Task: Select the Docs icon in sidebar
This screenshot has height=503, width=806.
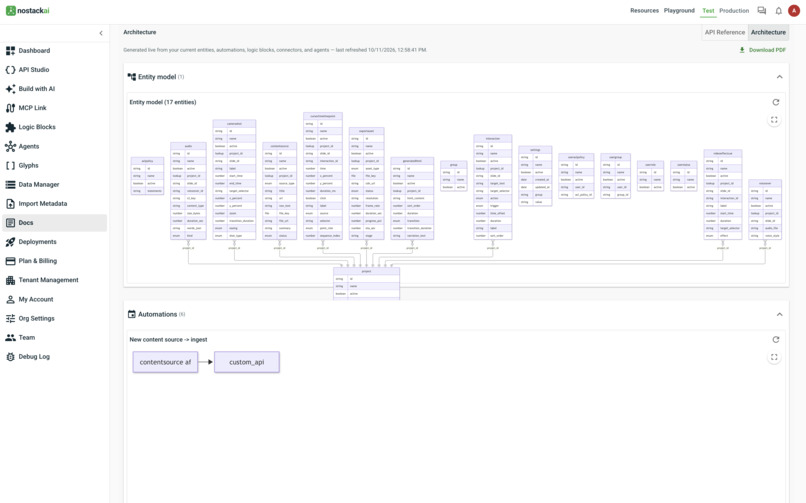Action: tap(10, 222)
